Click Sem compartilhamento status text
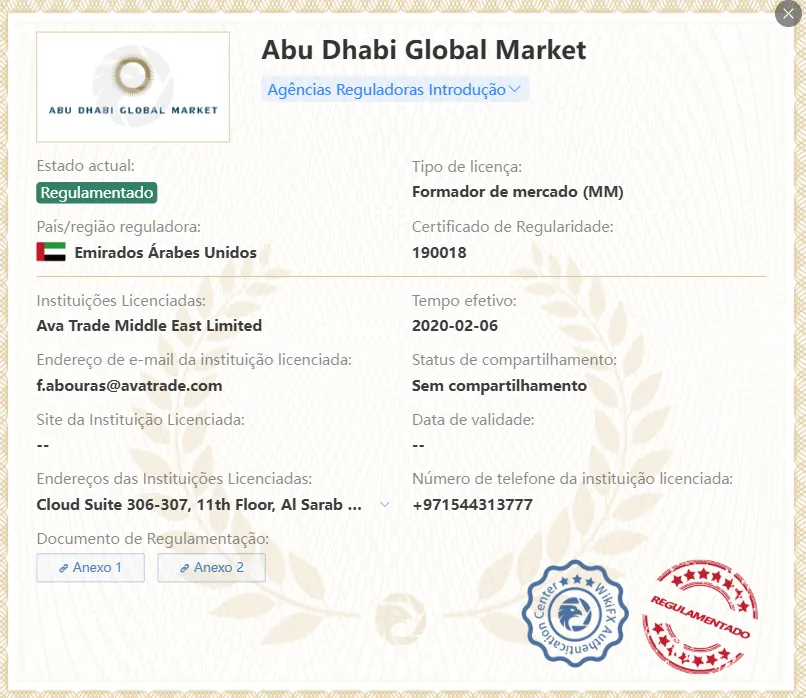The width and height of the screenshot is (806, 698). pos(499,385)
